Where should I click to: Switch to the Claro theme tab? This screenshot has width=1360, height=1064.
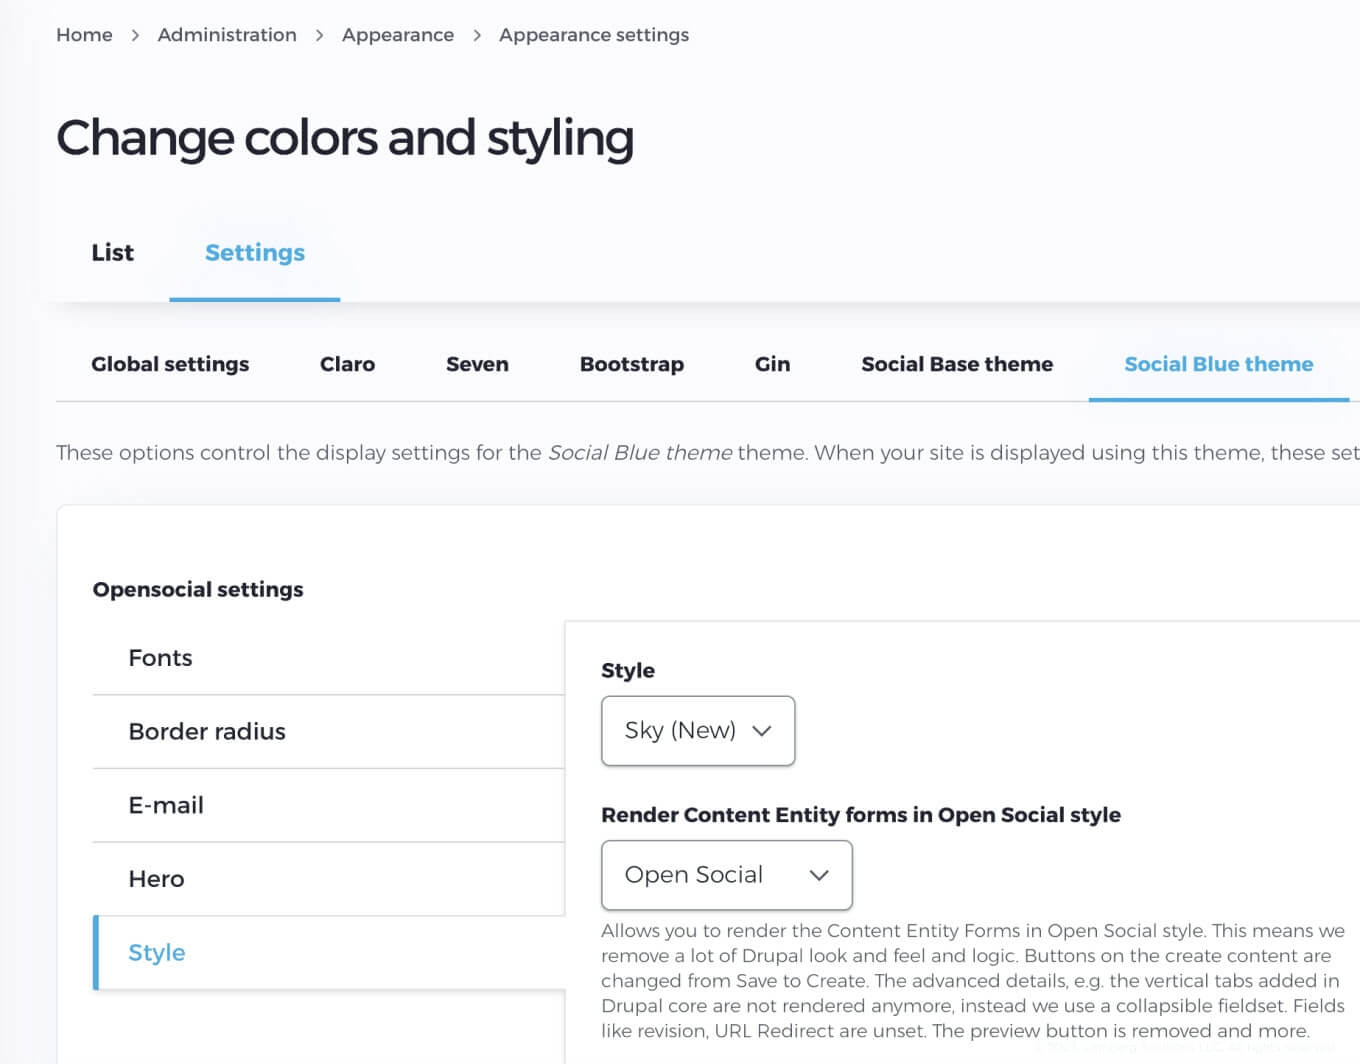[347, 364]
